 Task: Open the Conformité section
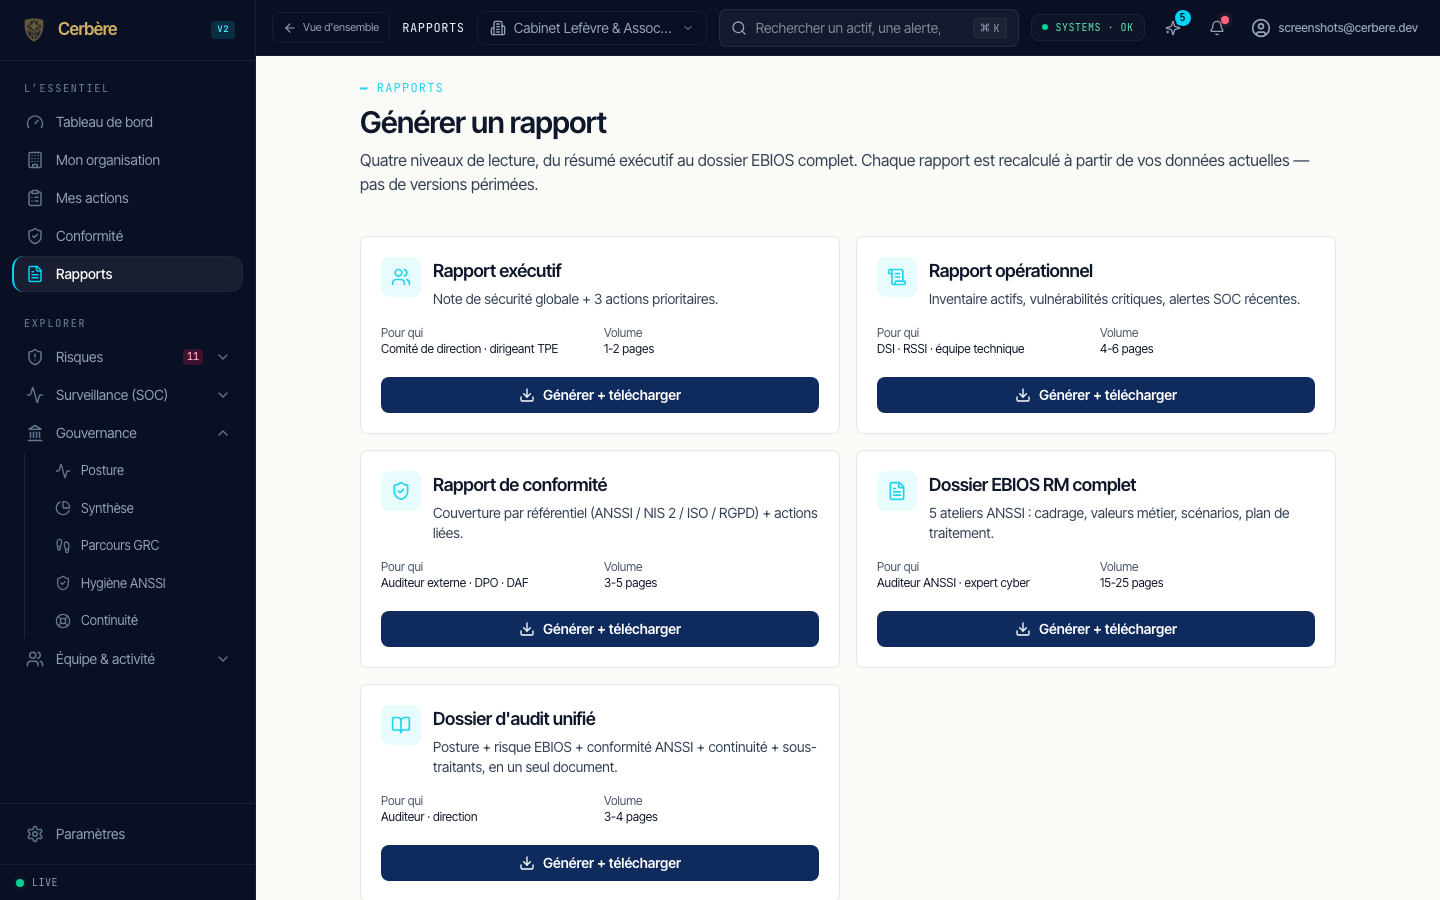coord(127,236)
